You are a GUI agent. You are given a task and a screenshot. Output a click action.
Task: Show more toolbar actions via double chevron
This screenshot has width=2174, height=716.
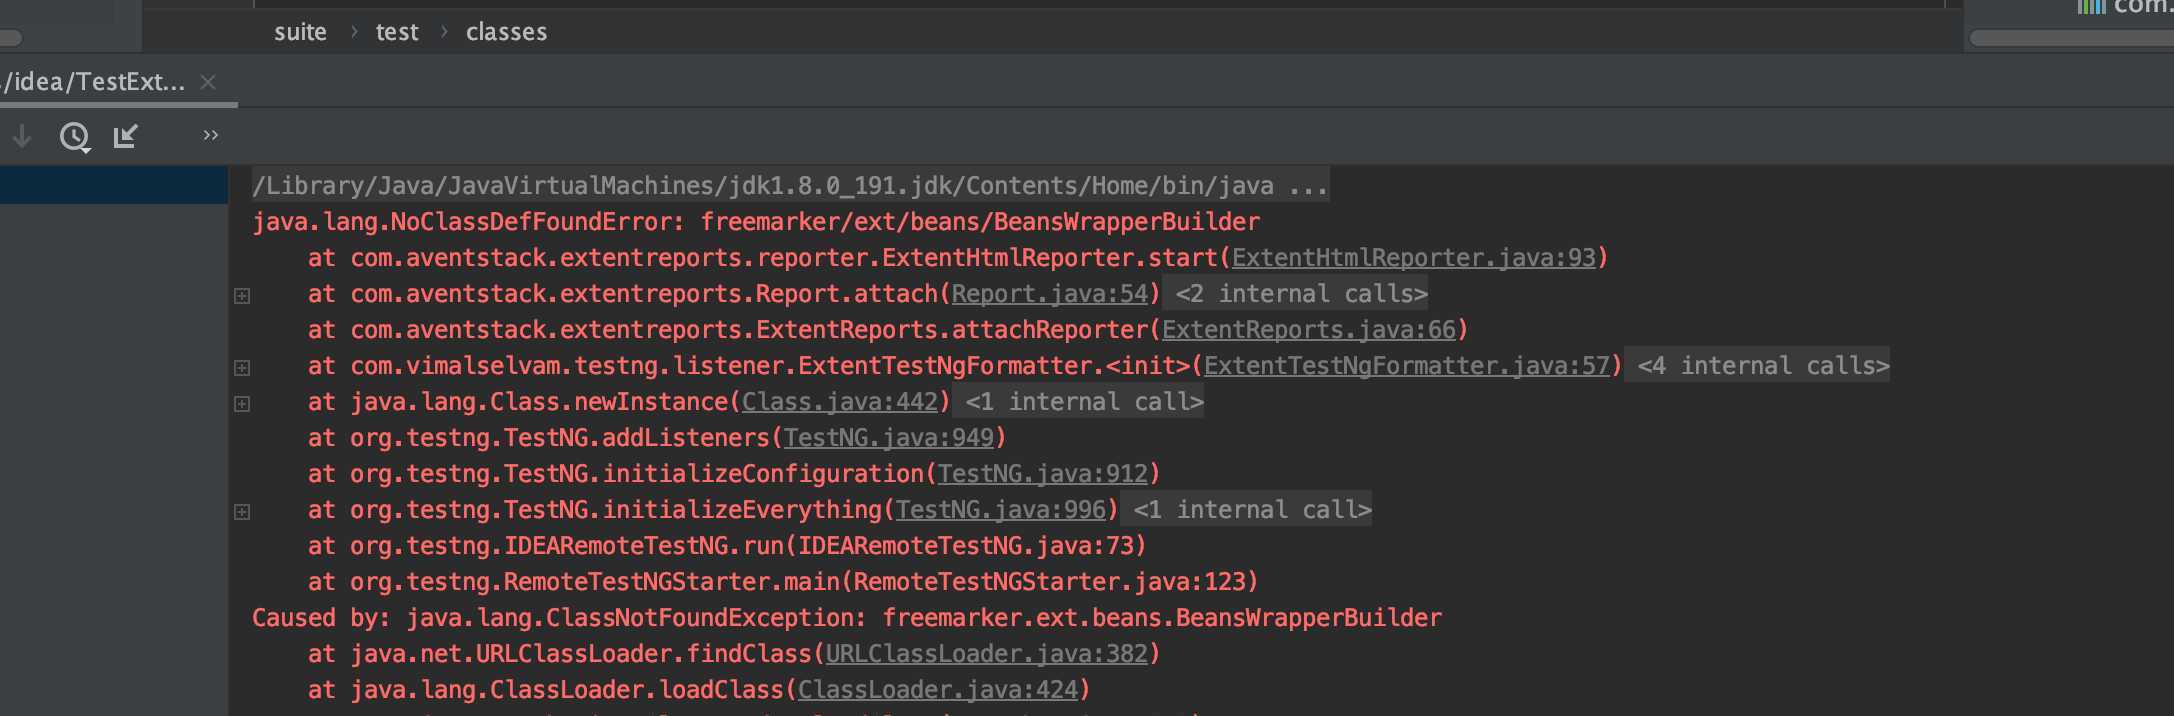click(210, 135)
